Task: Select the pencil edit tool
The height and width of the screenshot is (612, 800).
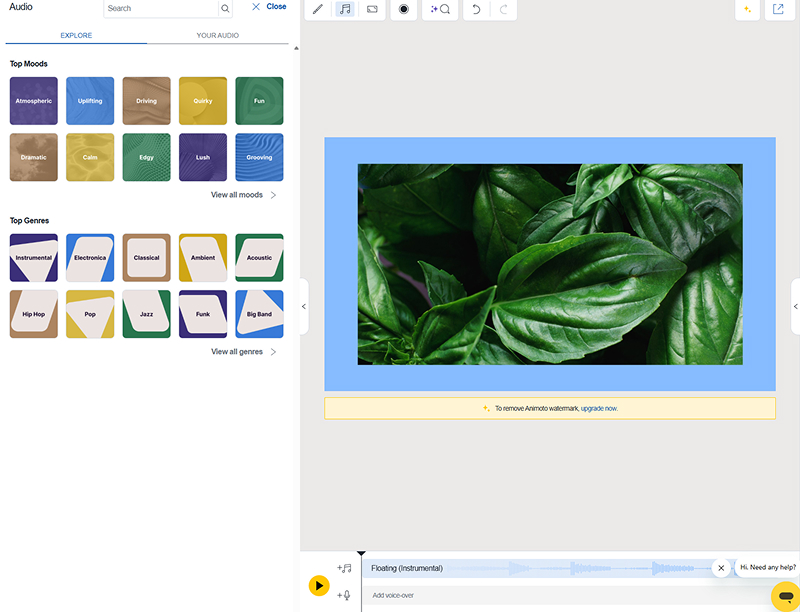Action: pos(318,9)
